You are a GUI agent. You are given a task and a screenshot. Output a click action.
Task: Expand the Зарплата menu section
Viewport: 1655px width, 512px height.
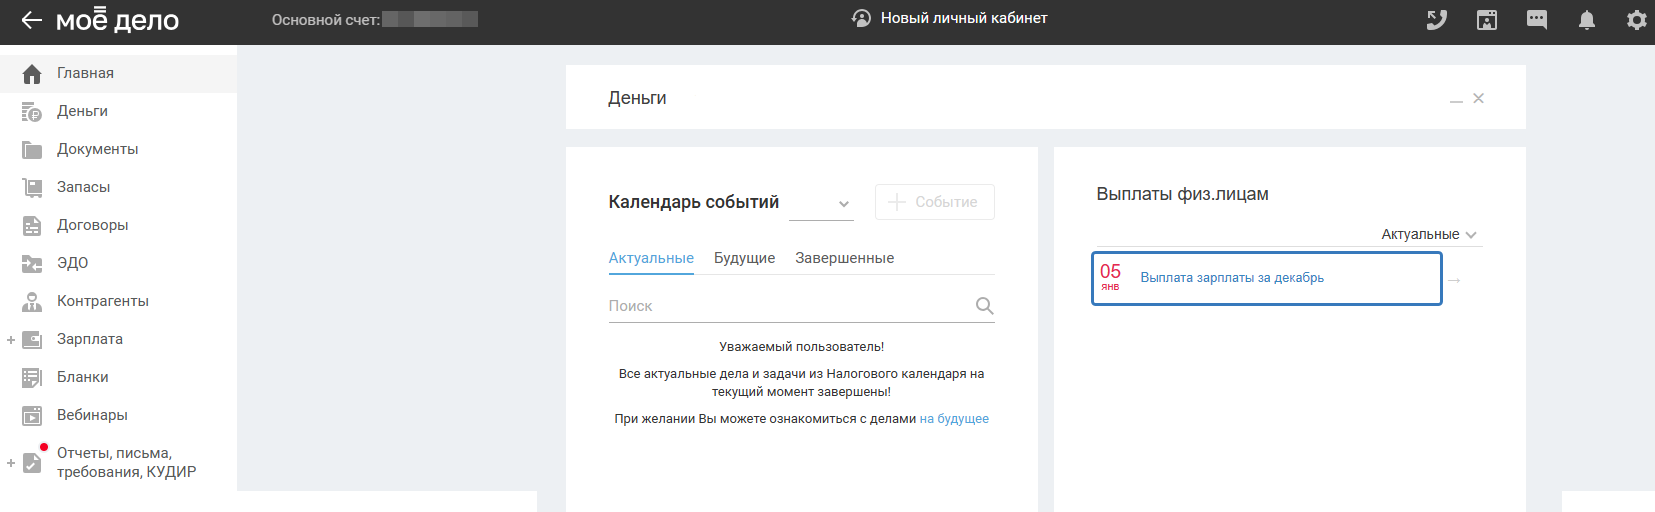[x=11, y=340]
